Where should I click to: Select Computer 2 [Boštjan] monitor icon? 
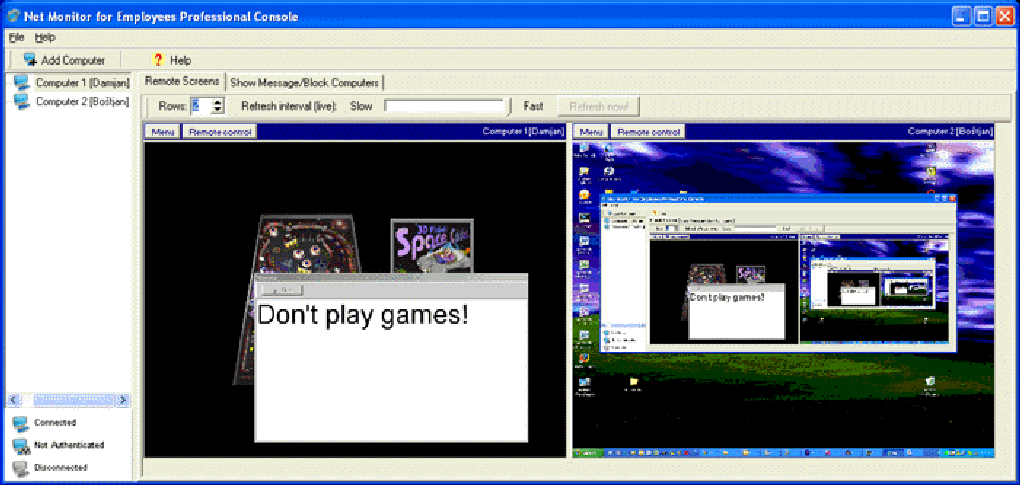pos(21,101)
